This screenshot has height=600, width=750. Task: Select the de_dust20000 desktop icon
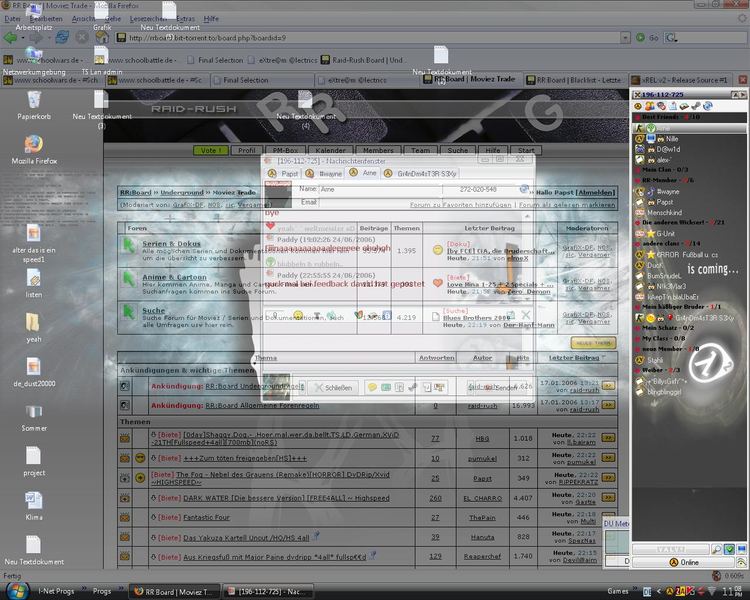(x=33, y=372)
